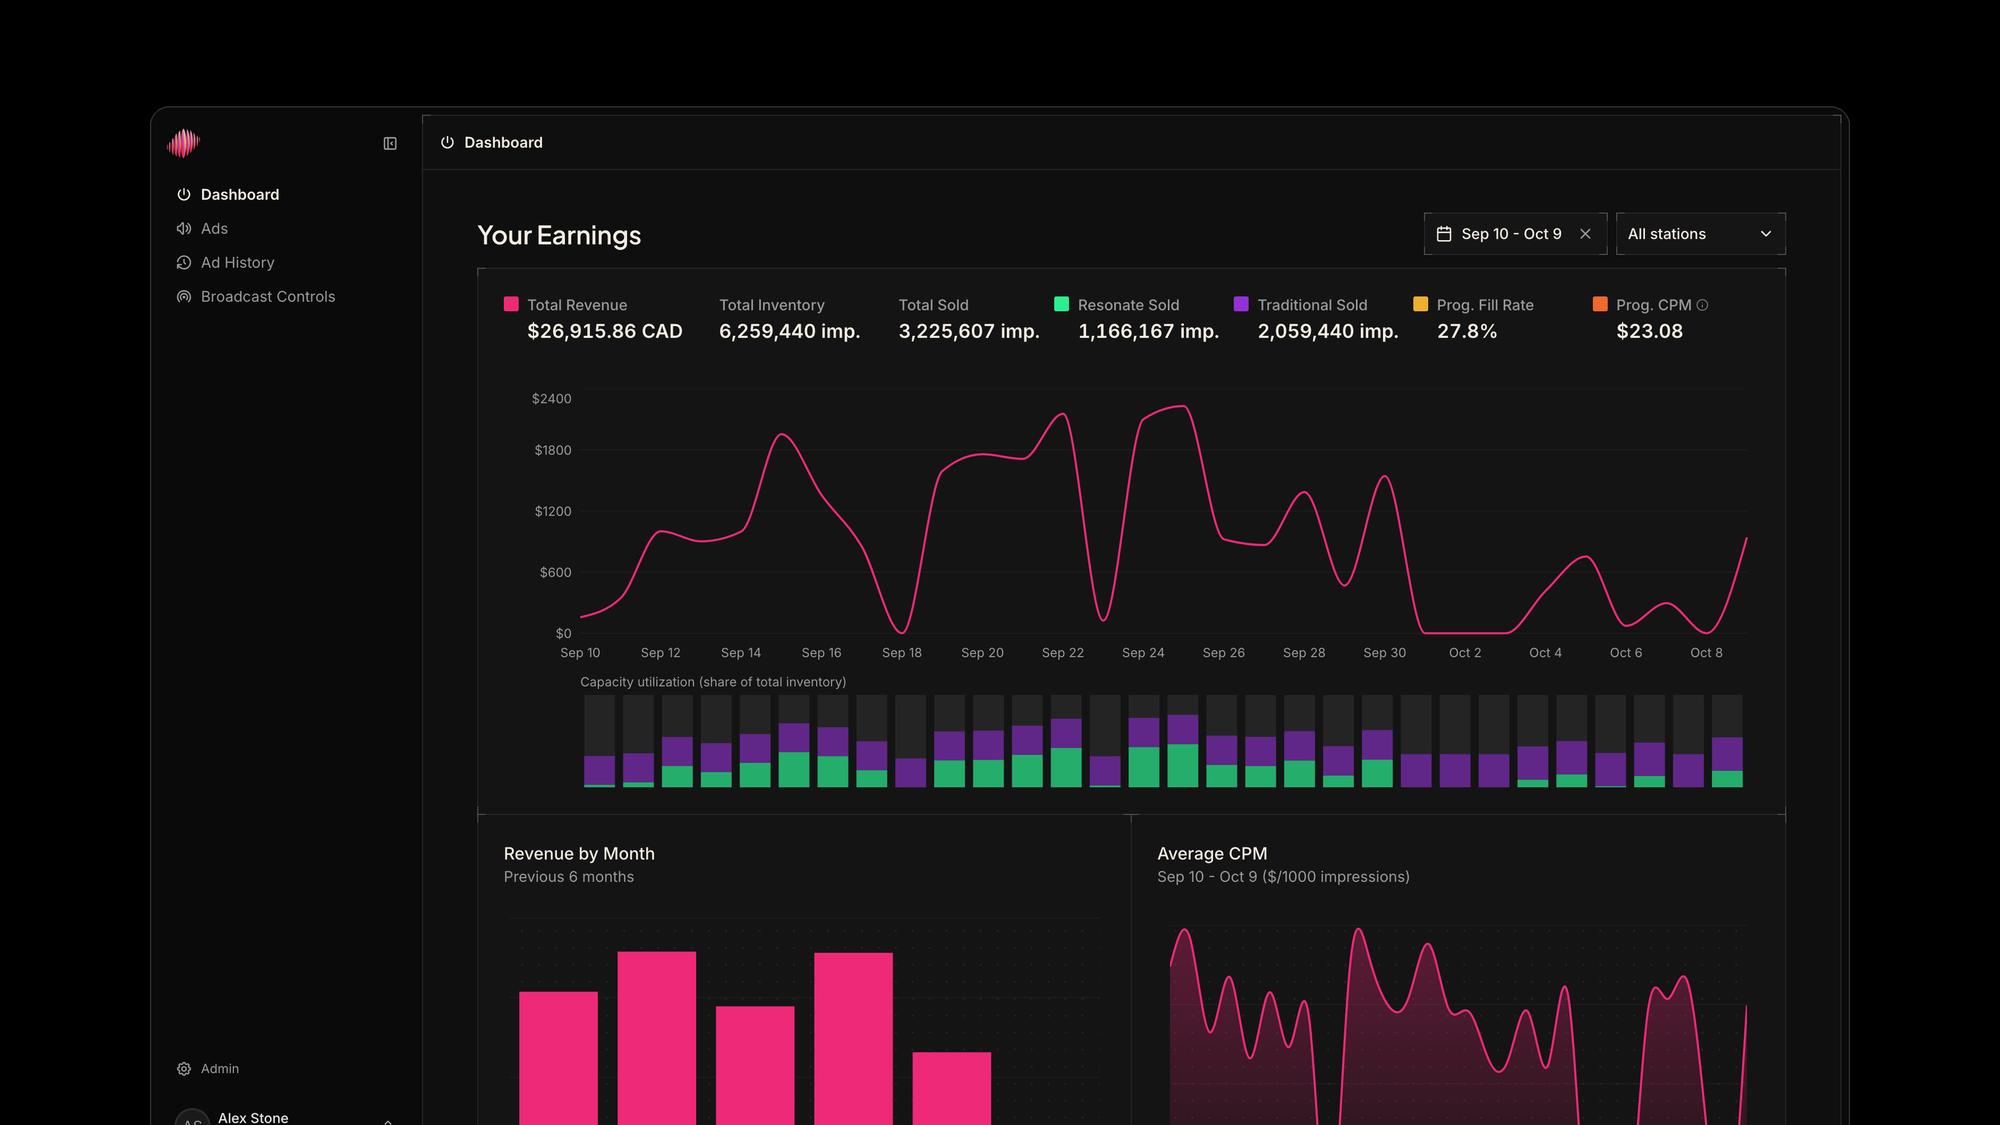Click the Sep 24 axis label
Viewport: 2000px width, 1125px height.
(x=1143, y=653)
